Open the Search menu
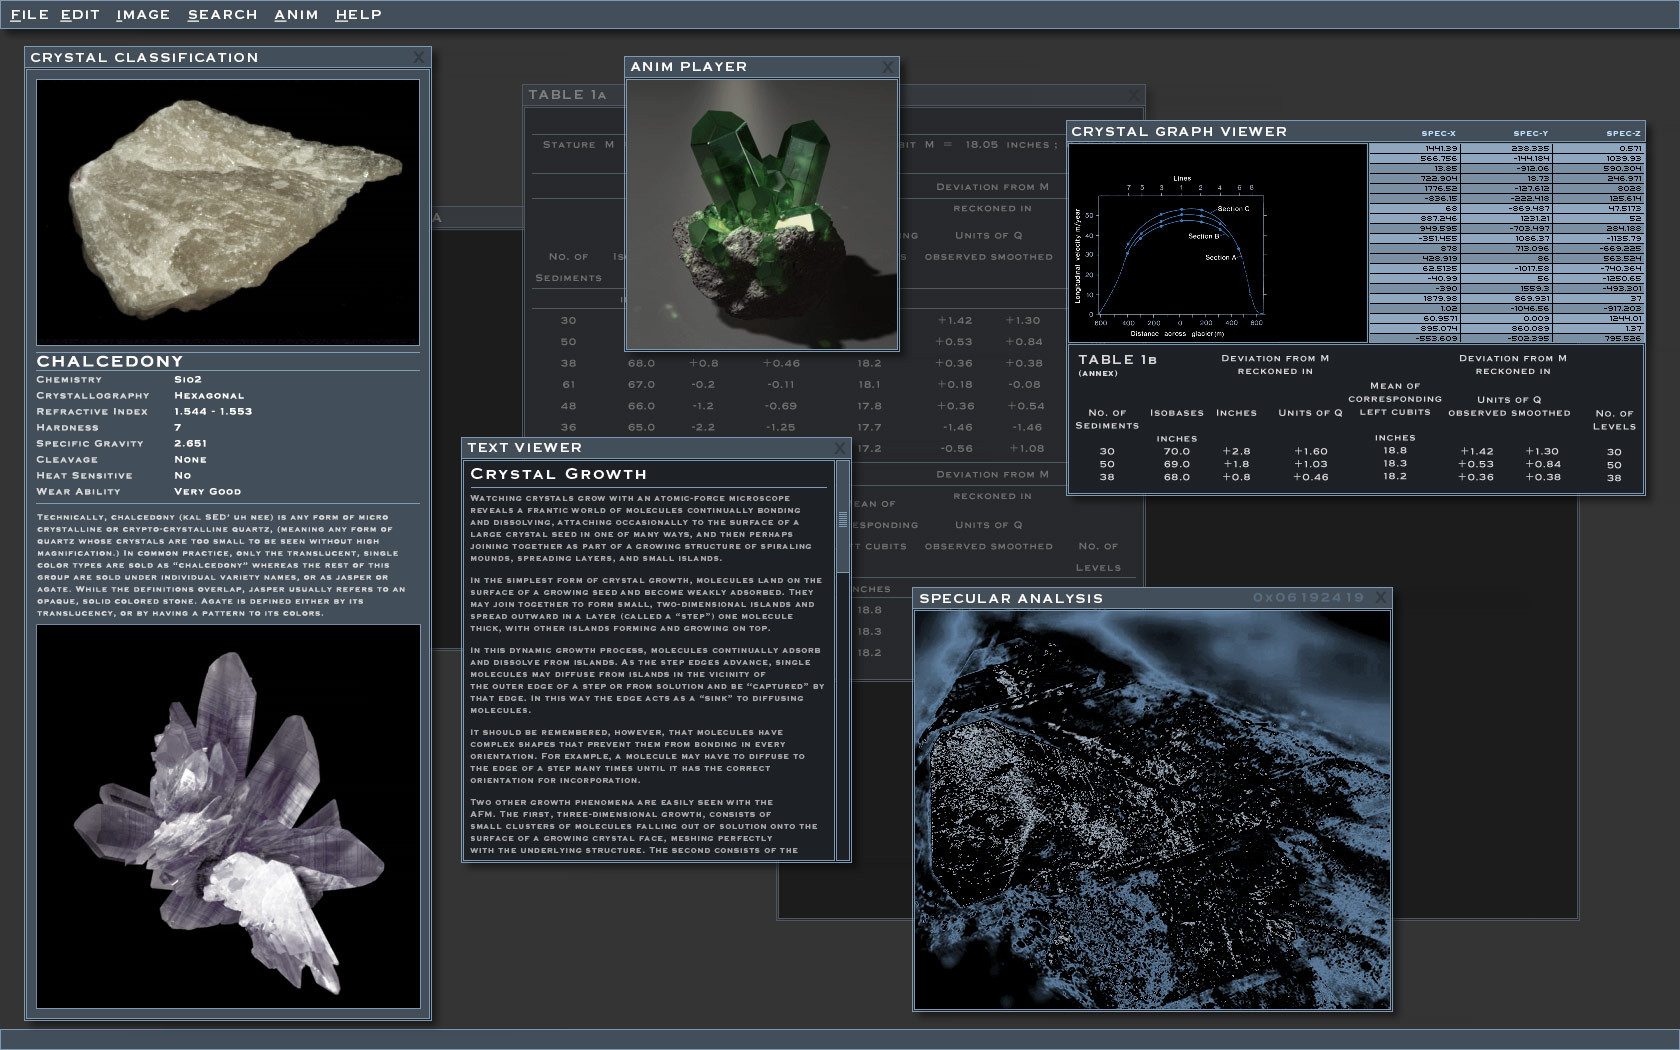Viewport: 1680px width, 1050px height. 222,15
